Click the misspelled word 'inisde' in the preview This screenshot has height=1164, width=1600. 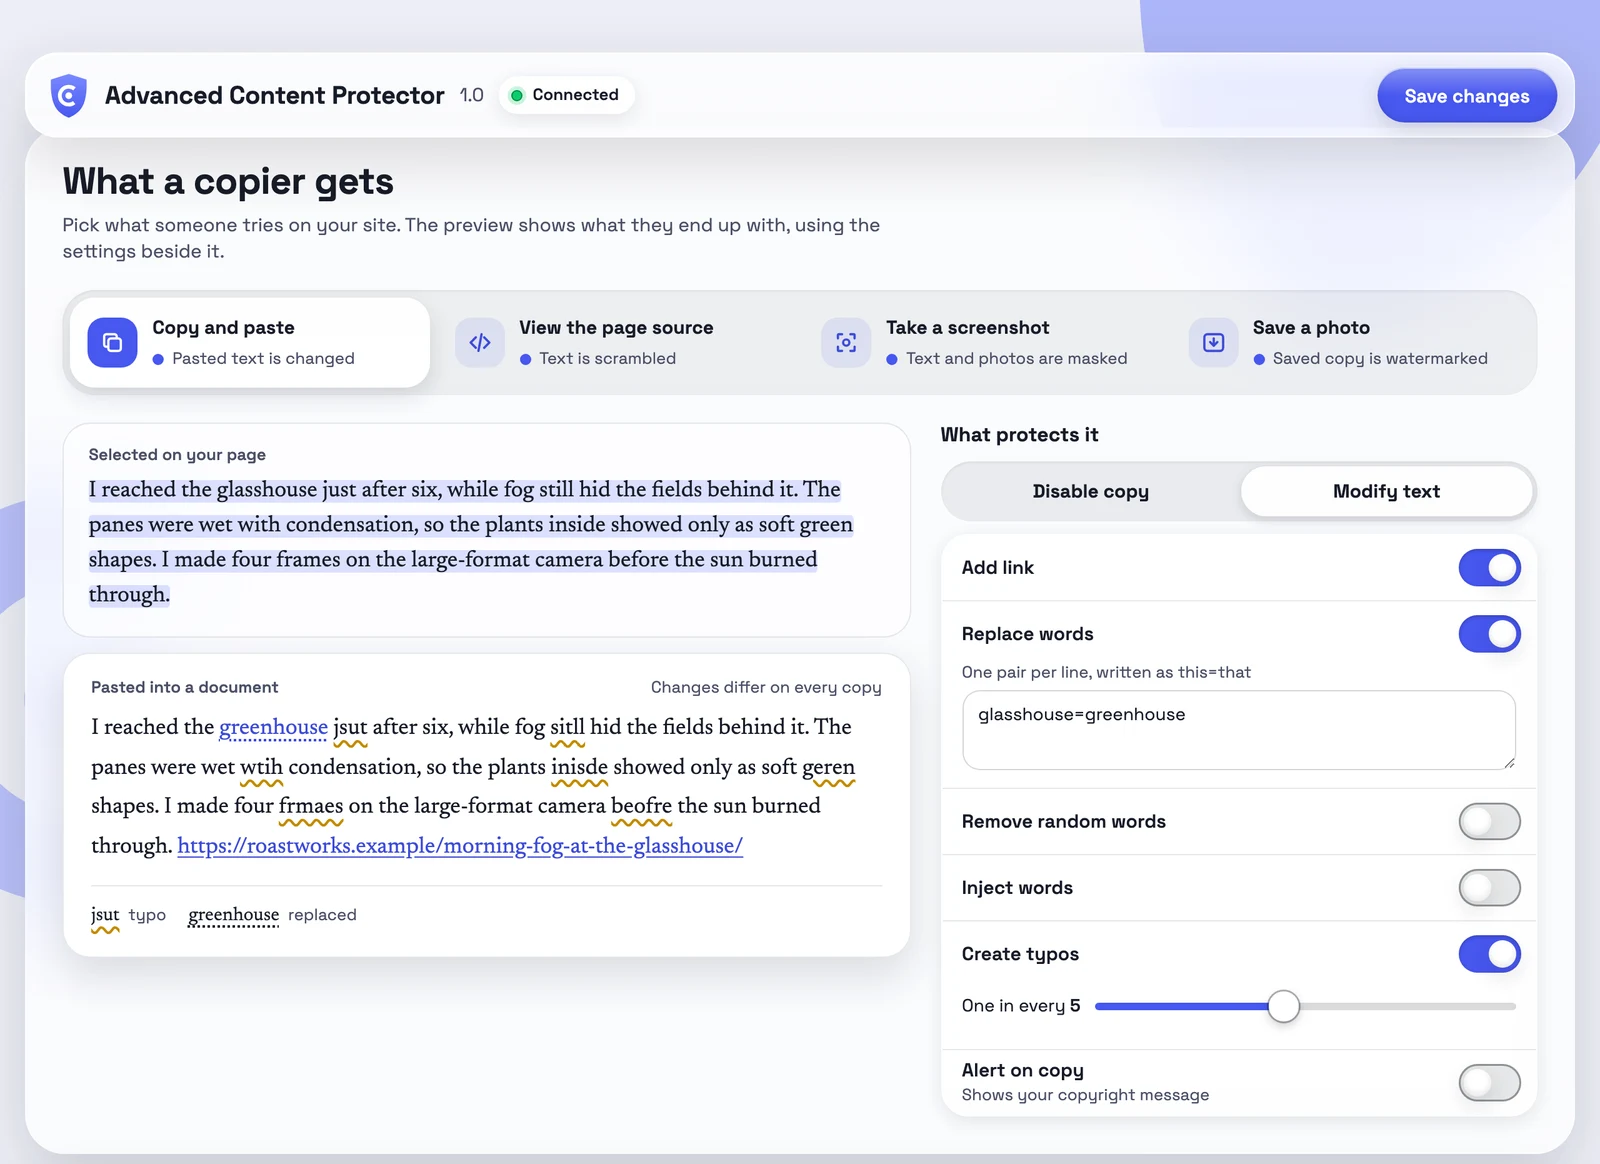[x=579, y=767]
